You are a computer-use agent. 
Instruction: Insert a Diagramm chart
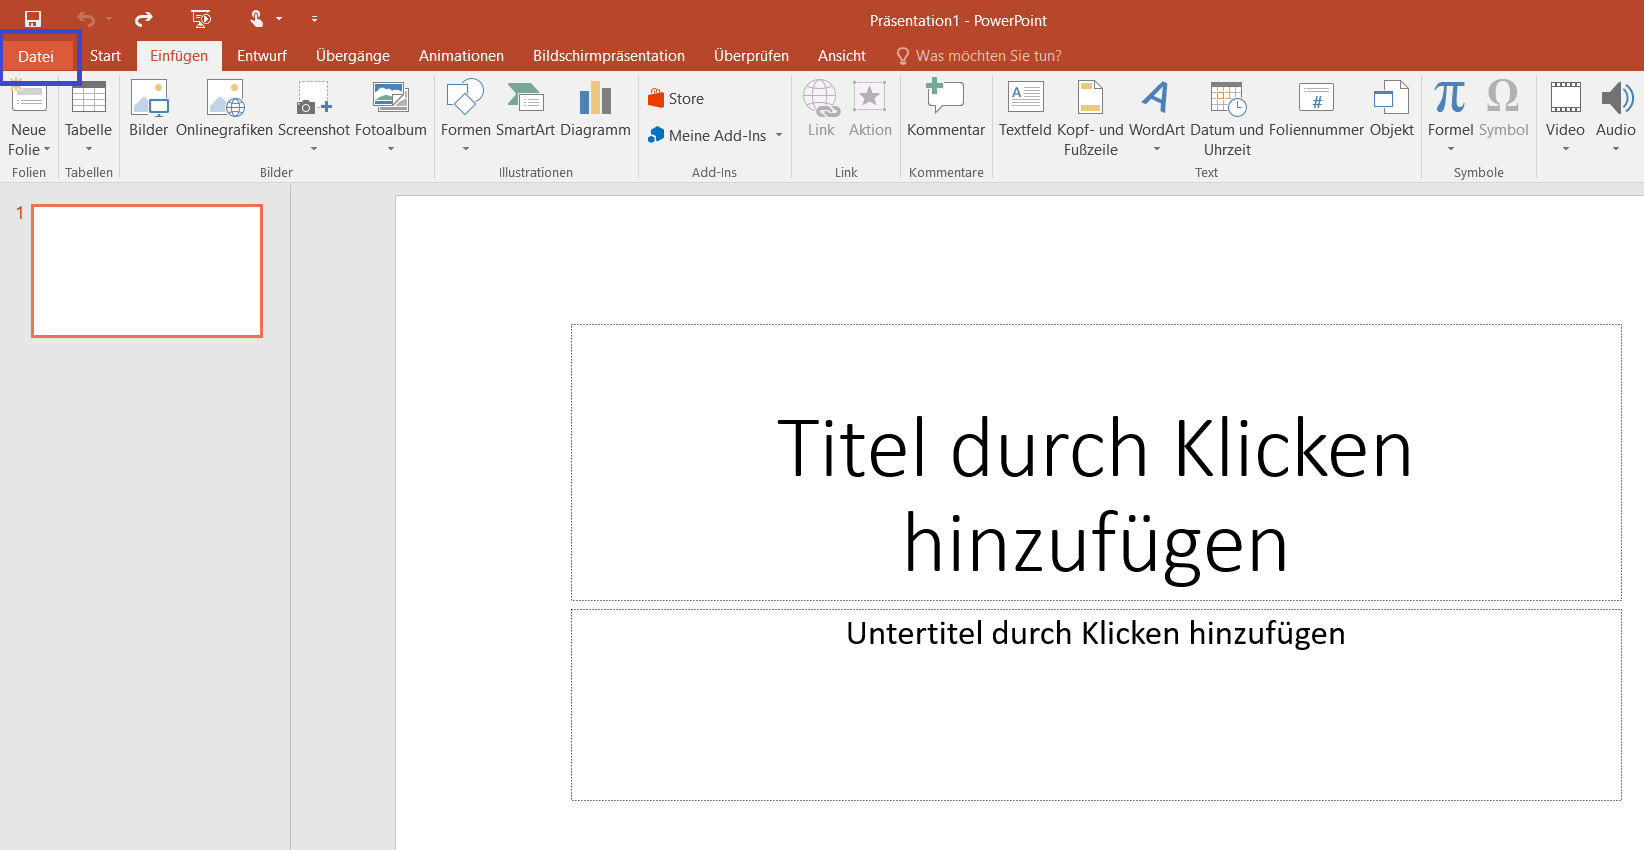[595, 100]
